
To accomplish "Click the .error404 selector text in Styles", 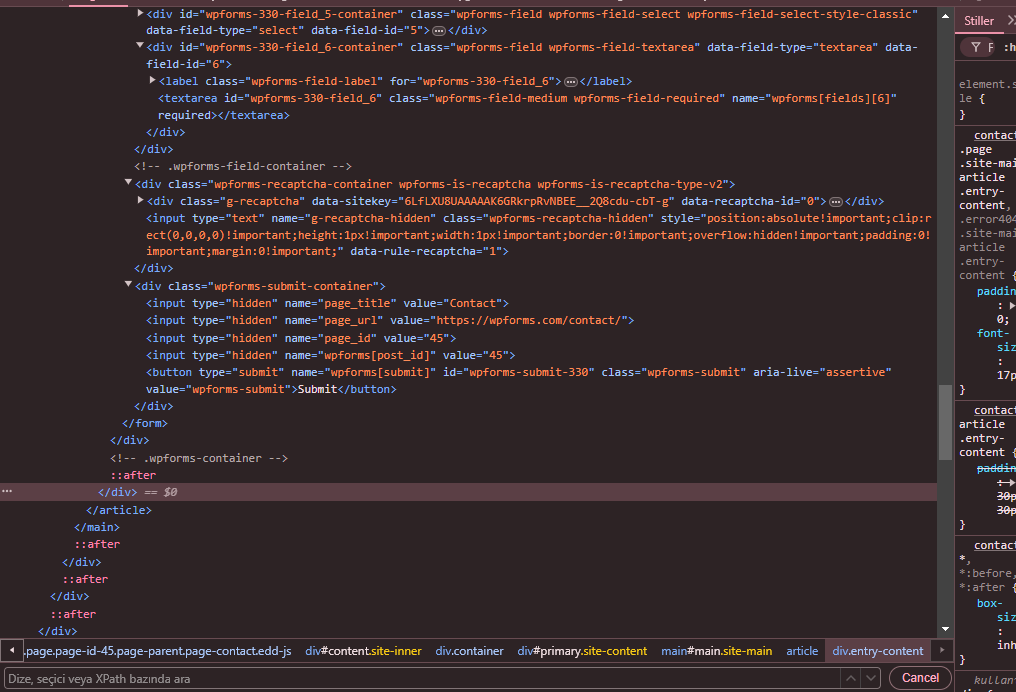I will tap(987, 219).
